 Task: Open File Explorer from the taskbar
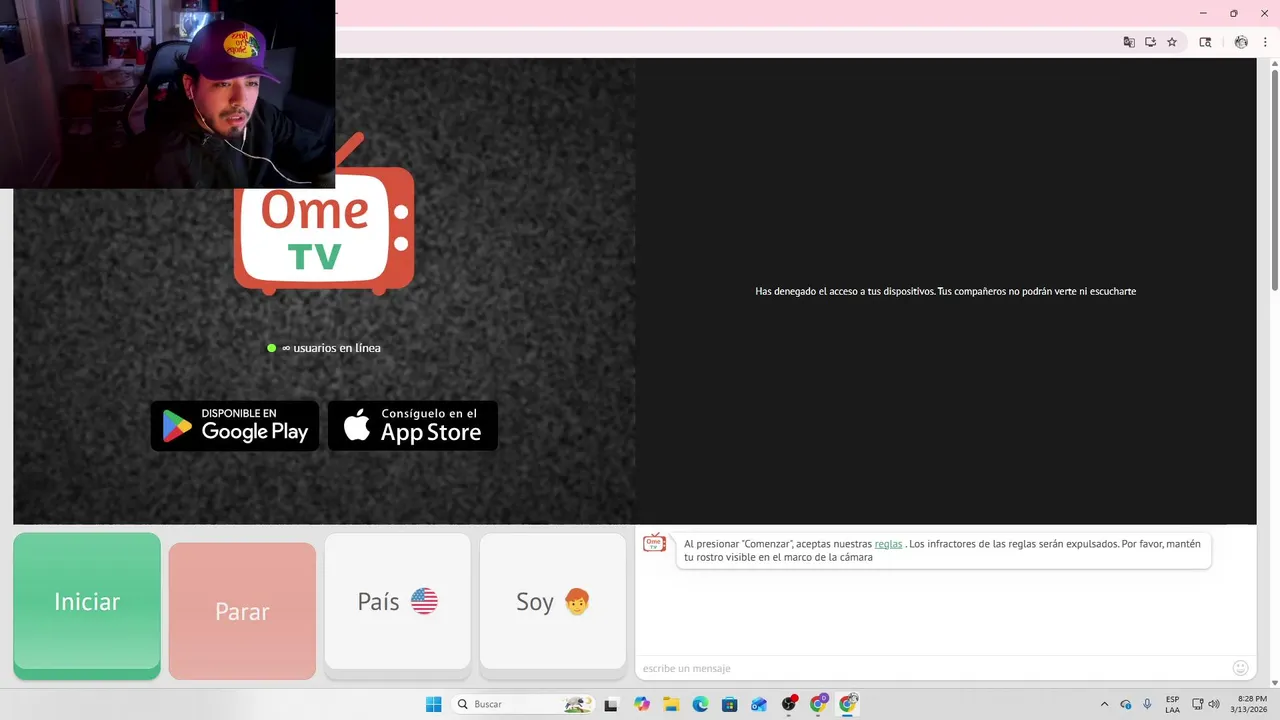coord(671,704)
